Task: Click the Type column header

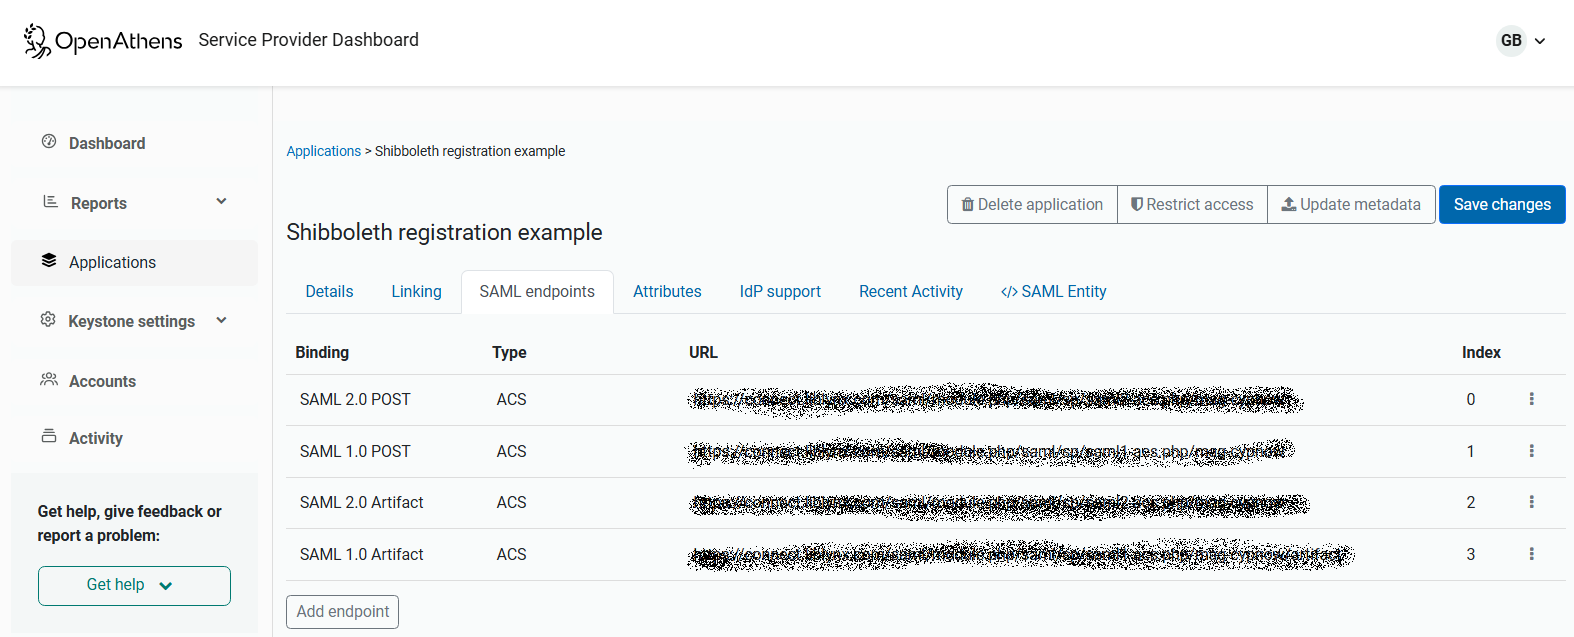Action: (x=509, y=352)
